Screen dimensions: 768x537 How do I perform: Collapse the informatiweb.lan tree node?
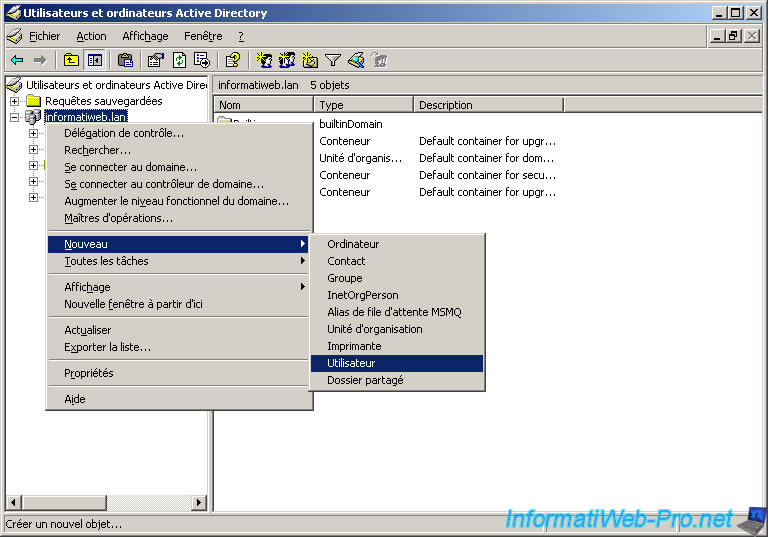point(15,117)
